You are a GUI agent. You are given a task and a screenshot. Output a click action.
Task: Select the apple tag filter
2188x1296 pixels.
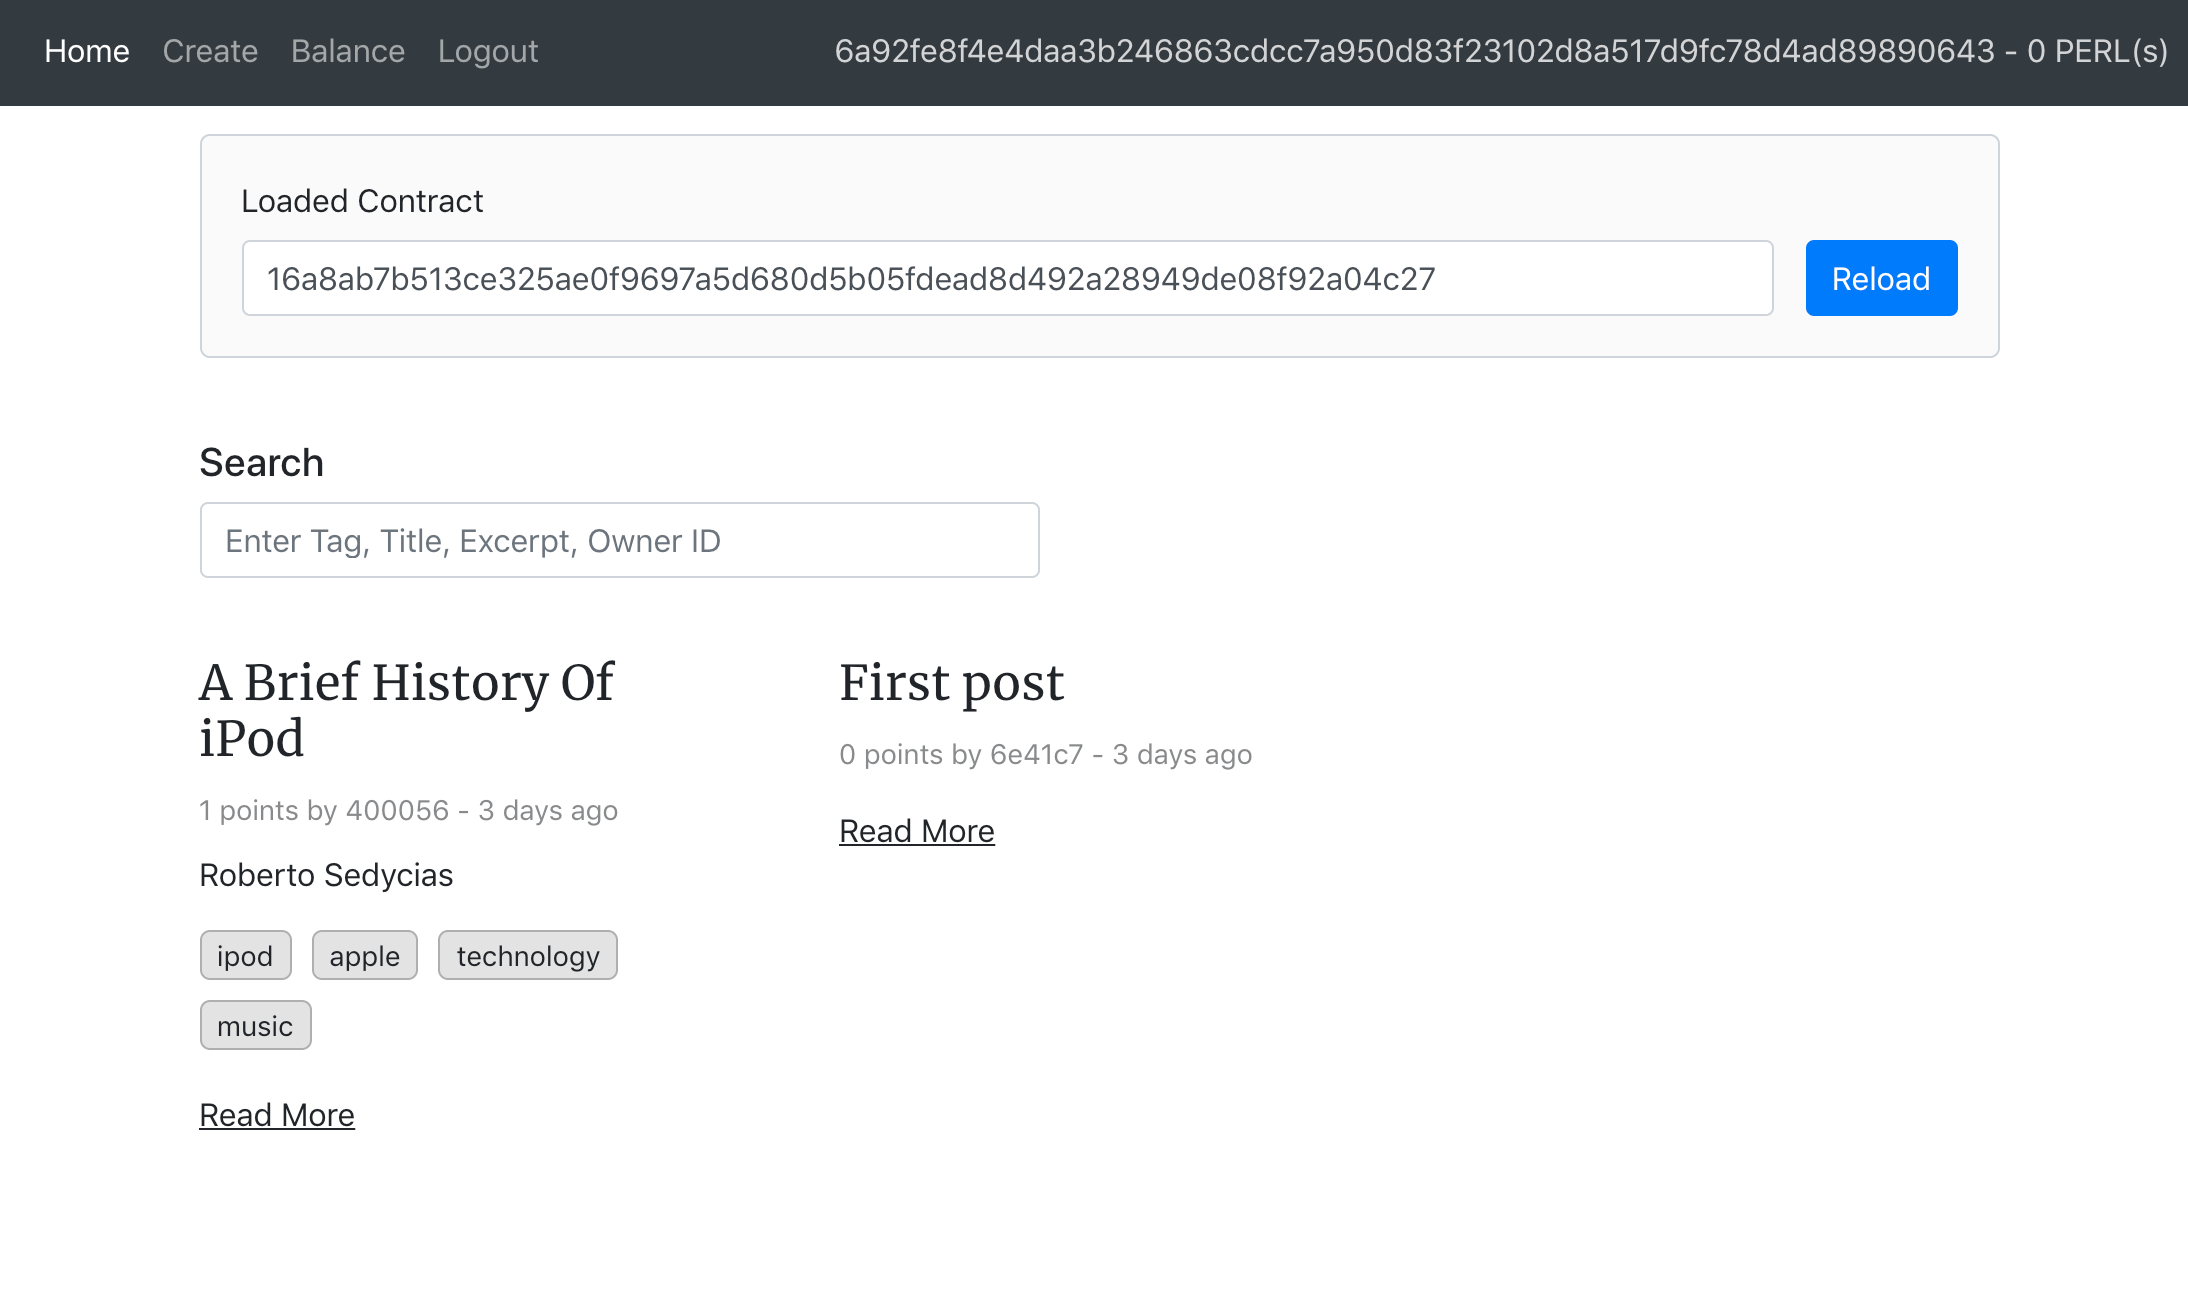click(x=363, y=953)
